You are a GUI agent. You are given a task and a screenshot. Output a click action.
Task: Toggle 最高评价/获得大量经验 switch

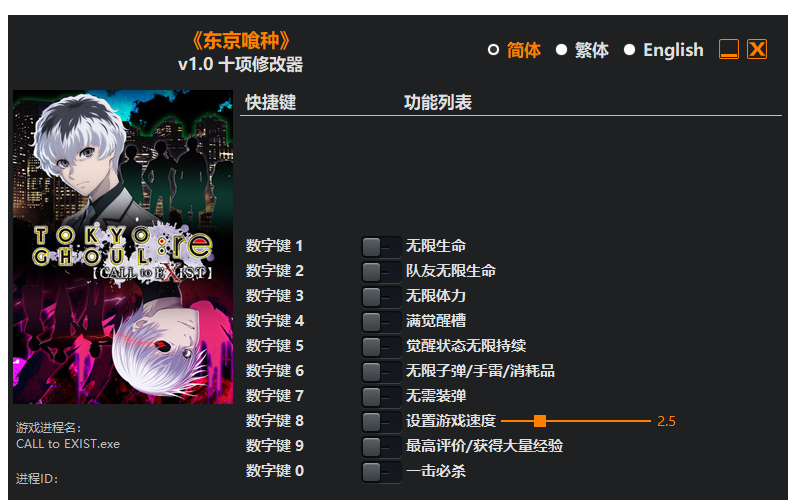point(382,447)
